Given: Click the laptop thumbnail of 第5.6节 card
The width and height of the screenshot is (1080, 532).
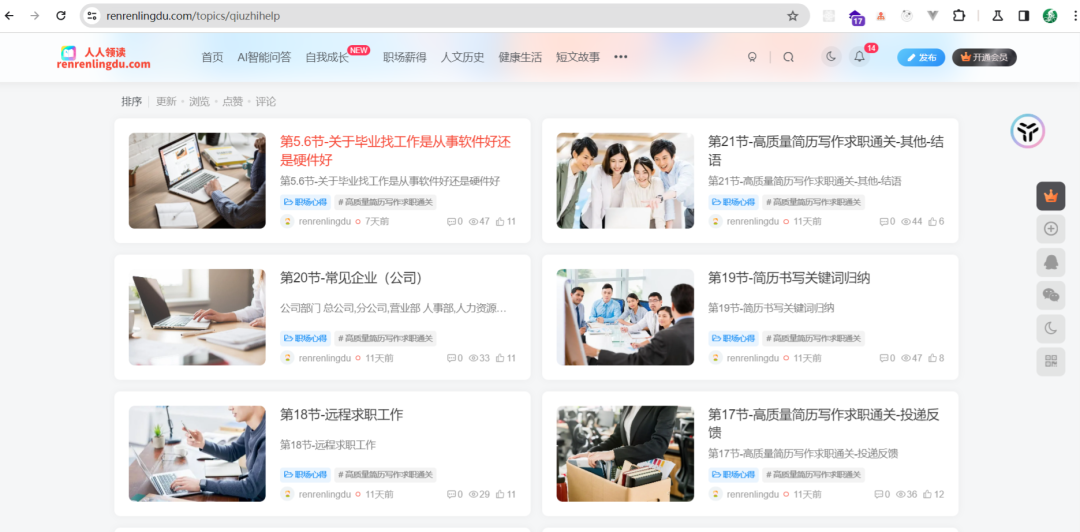Looking at the screenshot, I should [197, 181].
